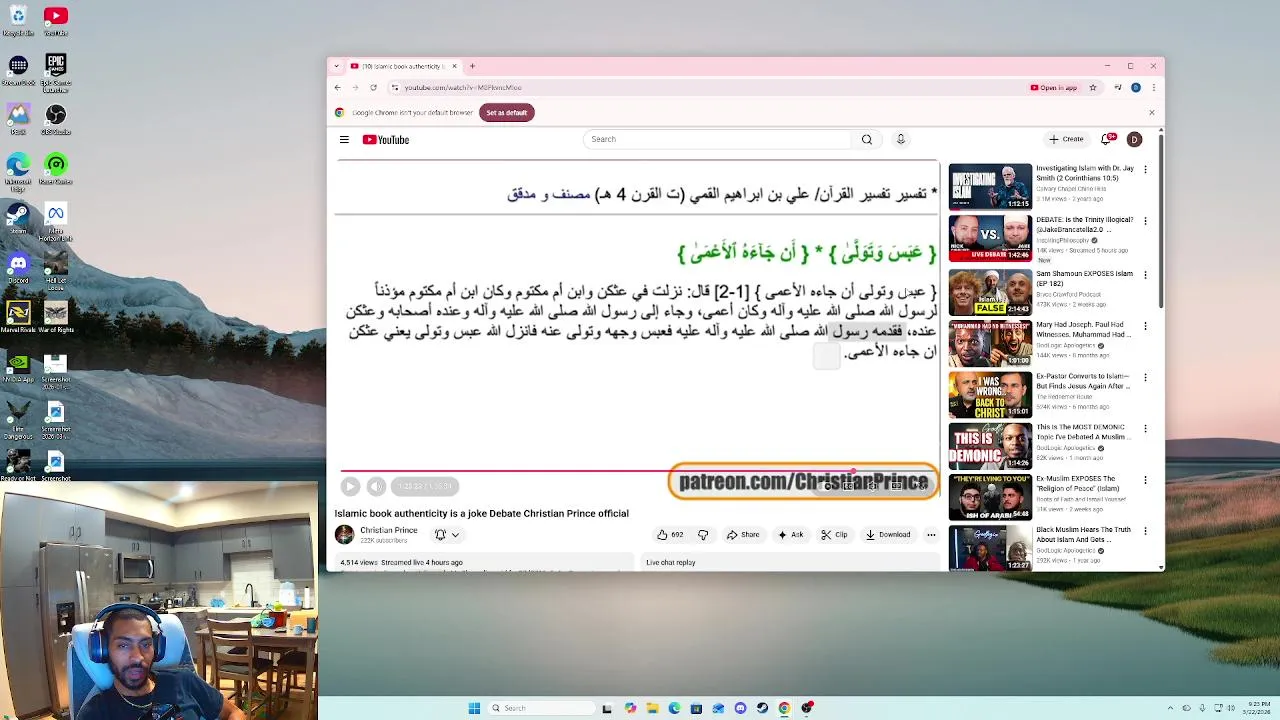This screenshot has width=1280, height=720.
Task: Launch OBS Studio desktop icon
Action: [x=56, y=120]
